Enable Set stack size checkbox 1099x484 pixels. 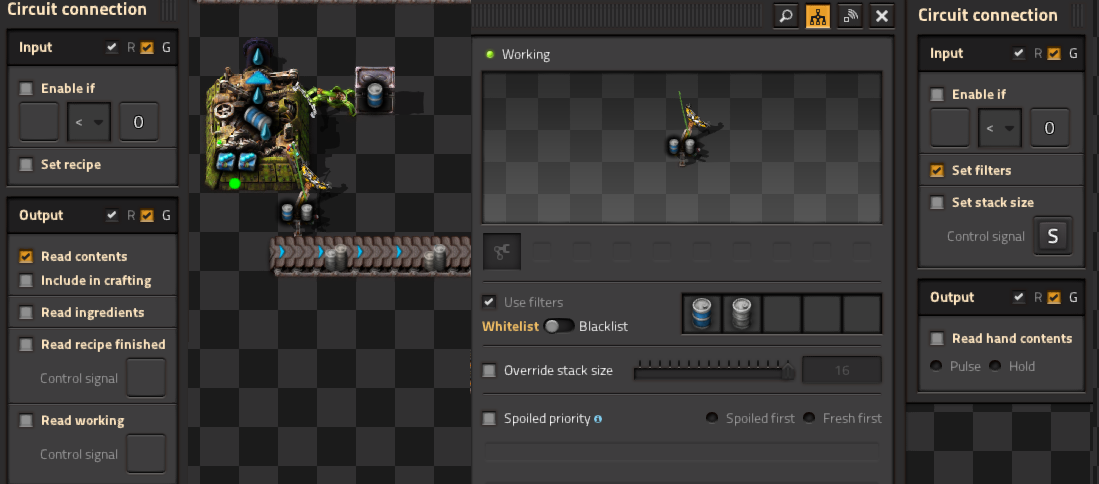point(936,202)
